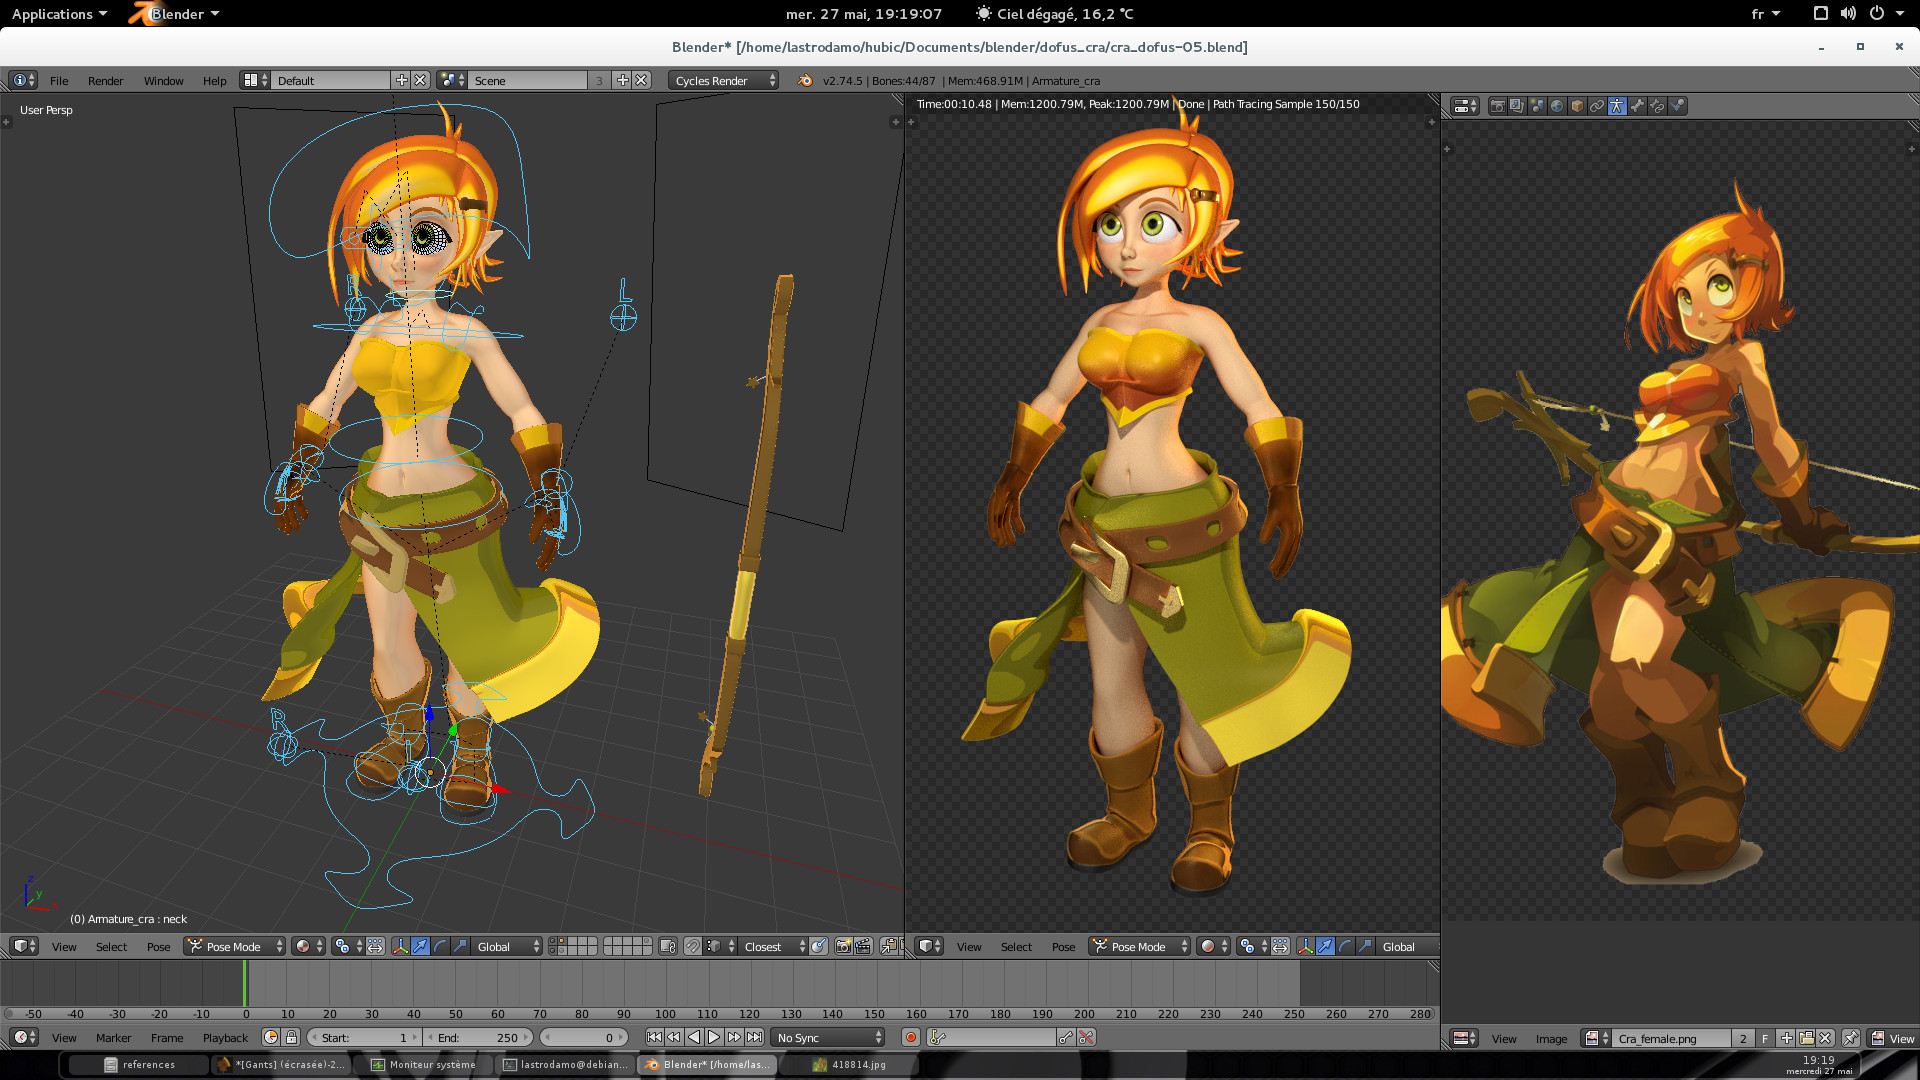Open the Render menu in info header
Viewport: 1920px width, 1080px height.
pyautogui.click(x=105, y=80)
